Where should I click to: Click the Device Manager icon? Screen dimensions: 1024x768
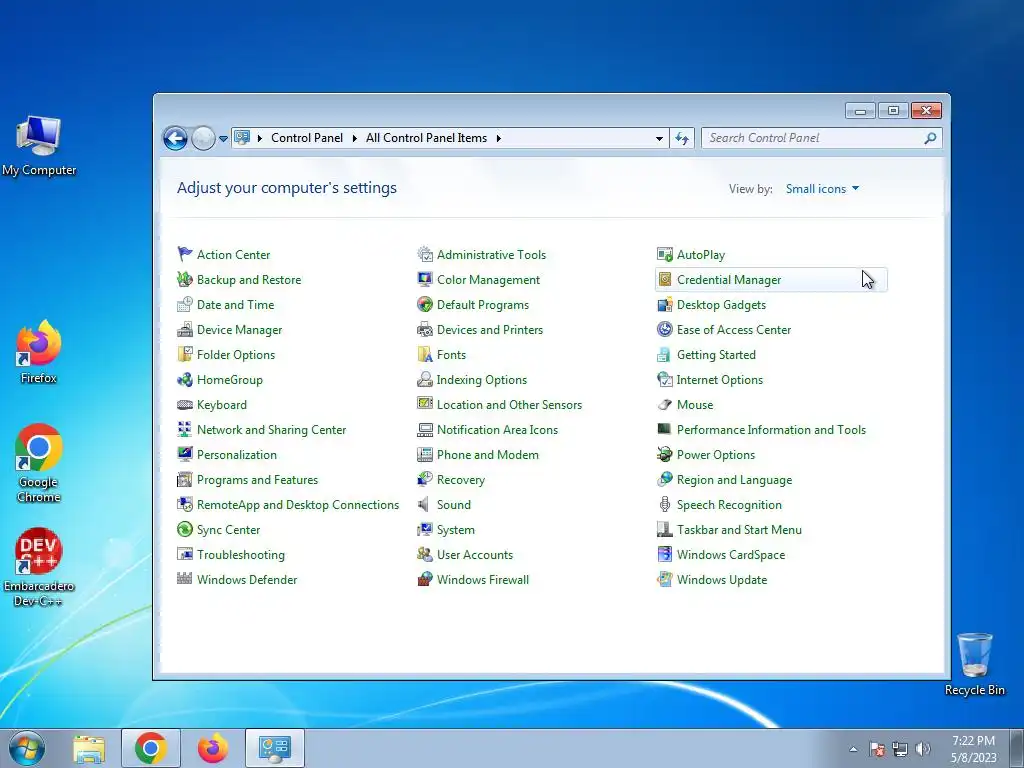pos(185,329)
